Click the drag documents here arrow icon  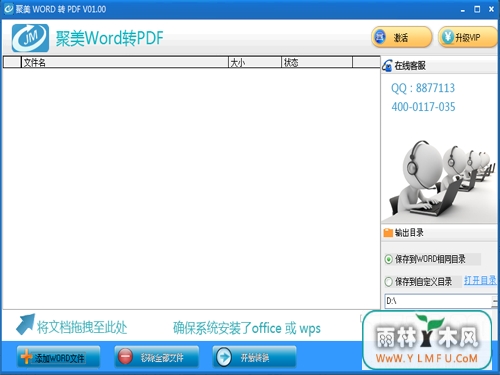point(26,324)
